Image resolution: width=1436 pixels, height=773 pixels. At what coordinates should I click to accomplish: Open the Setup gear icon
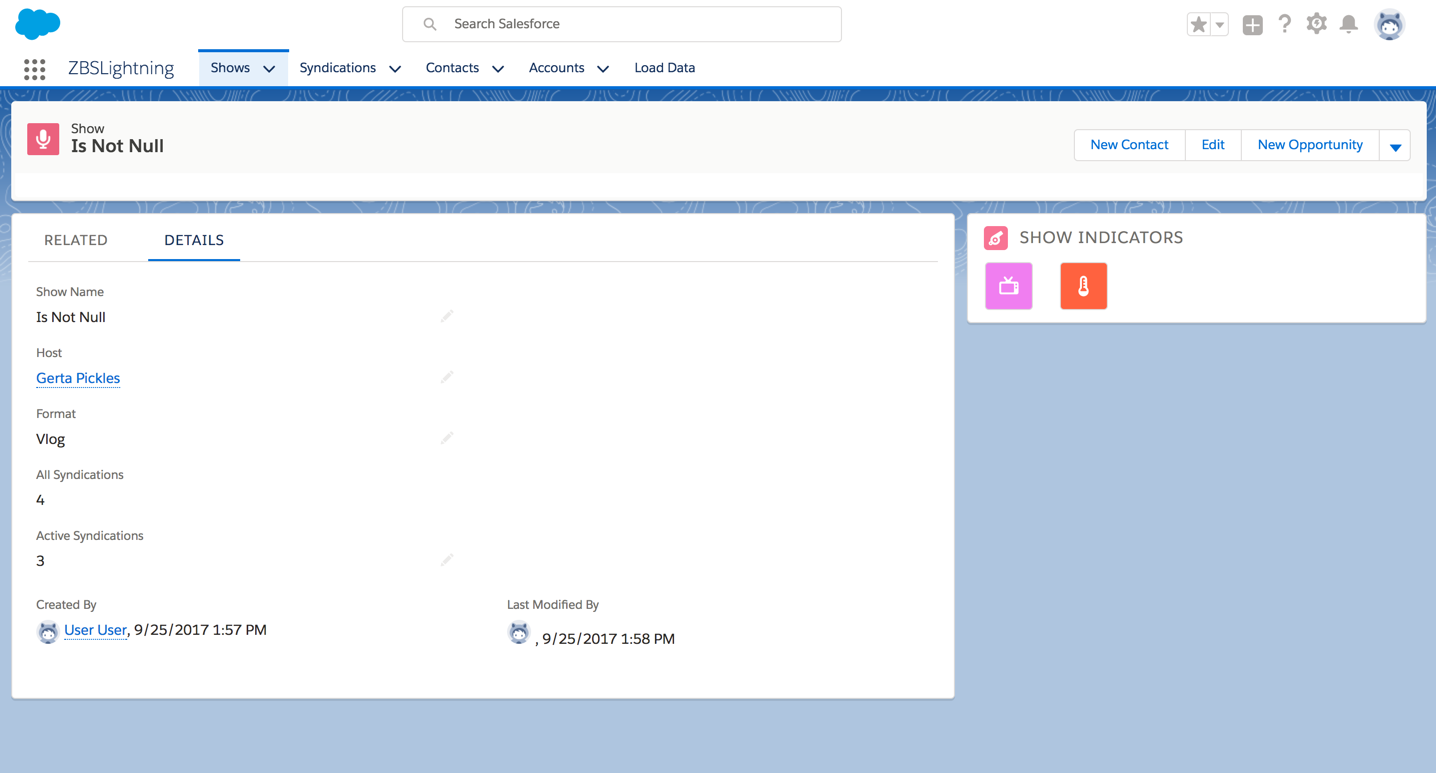tap(1317, 24)
